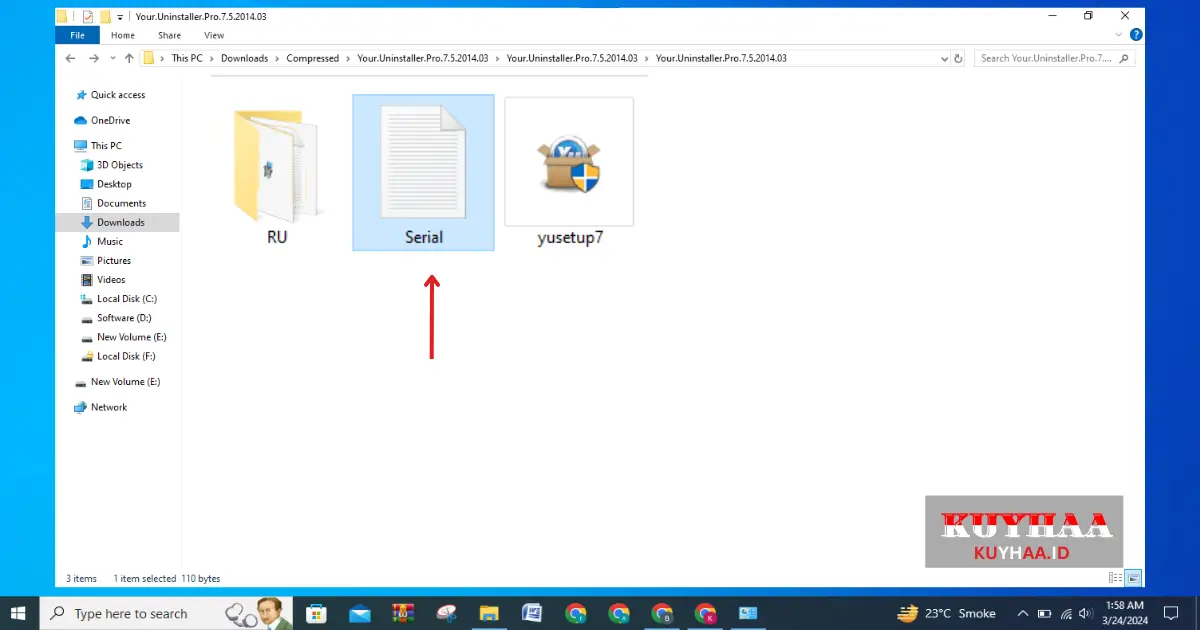Refresh the current folder view

pyautogui.click(x=959, y=58)
